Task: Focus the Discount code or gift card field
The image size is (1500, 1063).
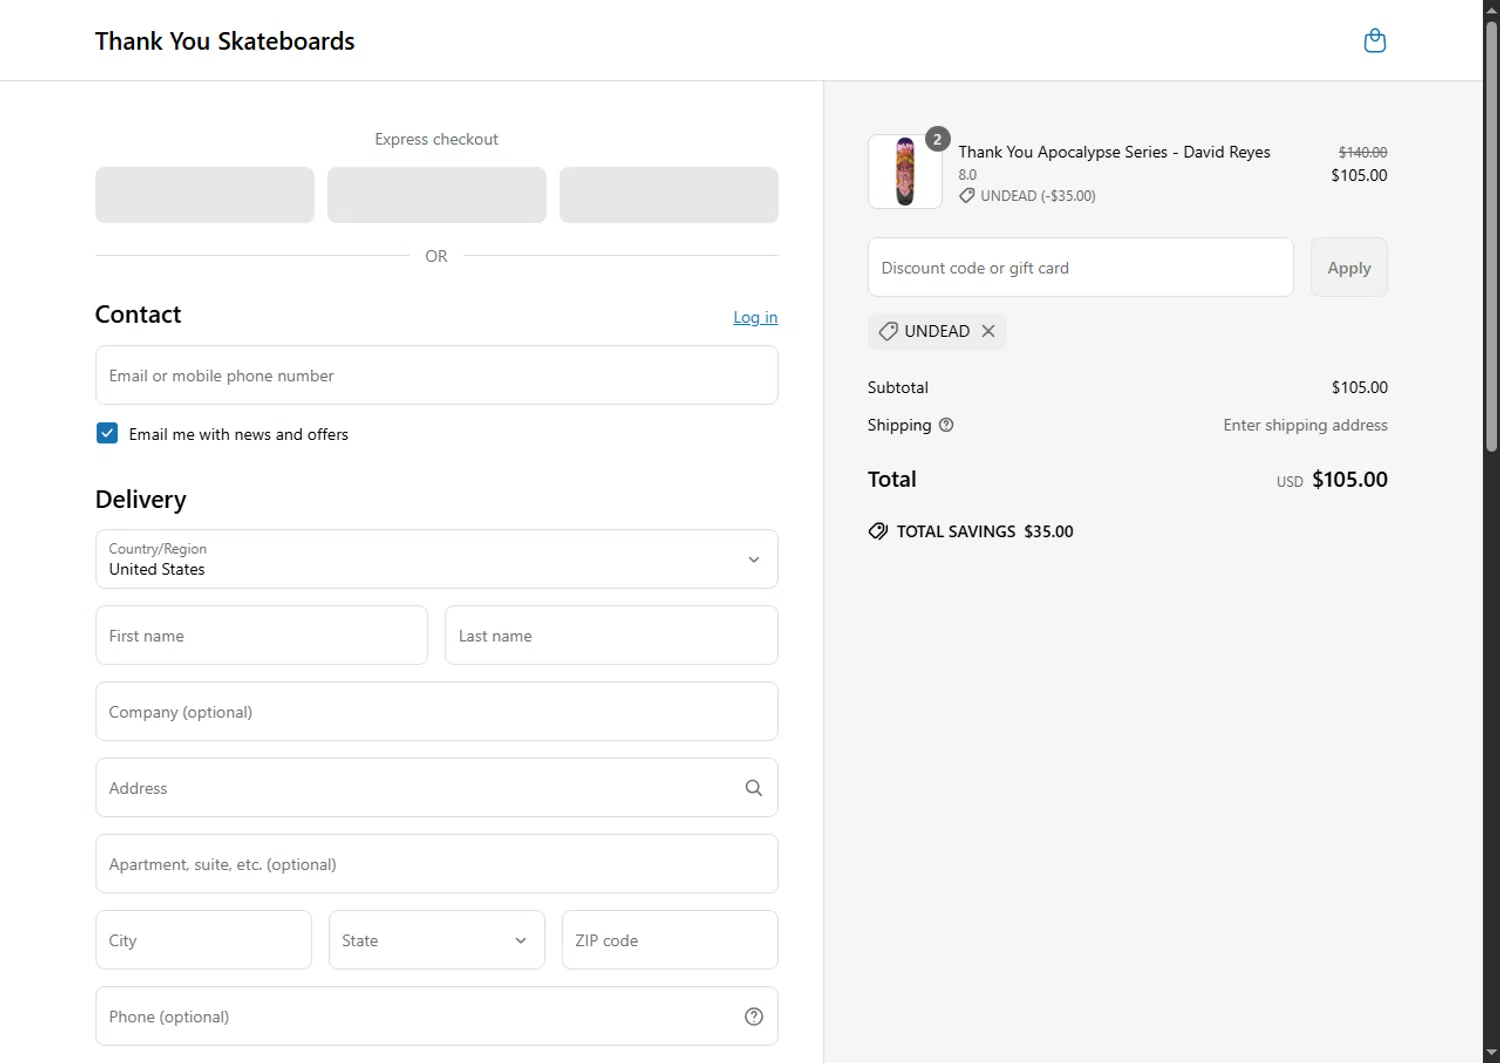Action: click(x=1081, y=267)
